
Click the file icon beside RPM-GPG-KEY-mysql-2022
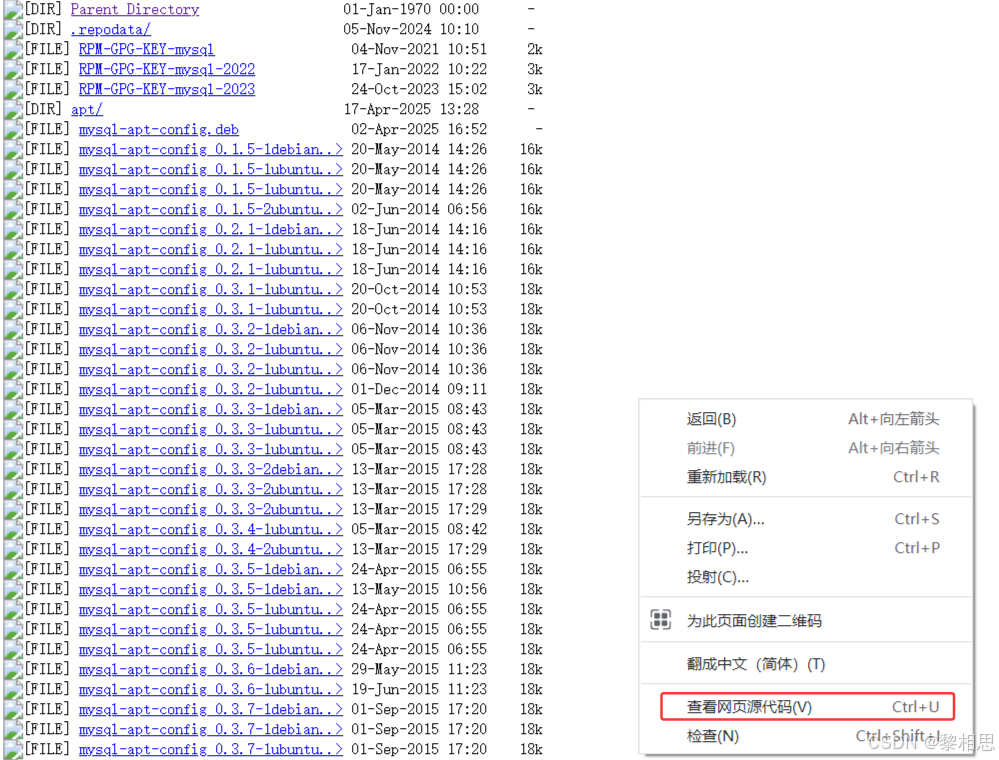pos(13,69)
